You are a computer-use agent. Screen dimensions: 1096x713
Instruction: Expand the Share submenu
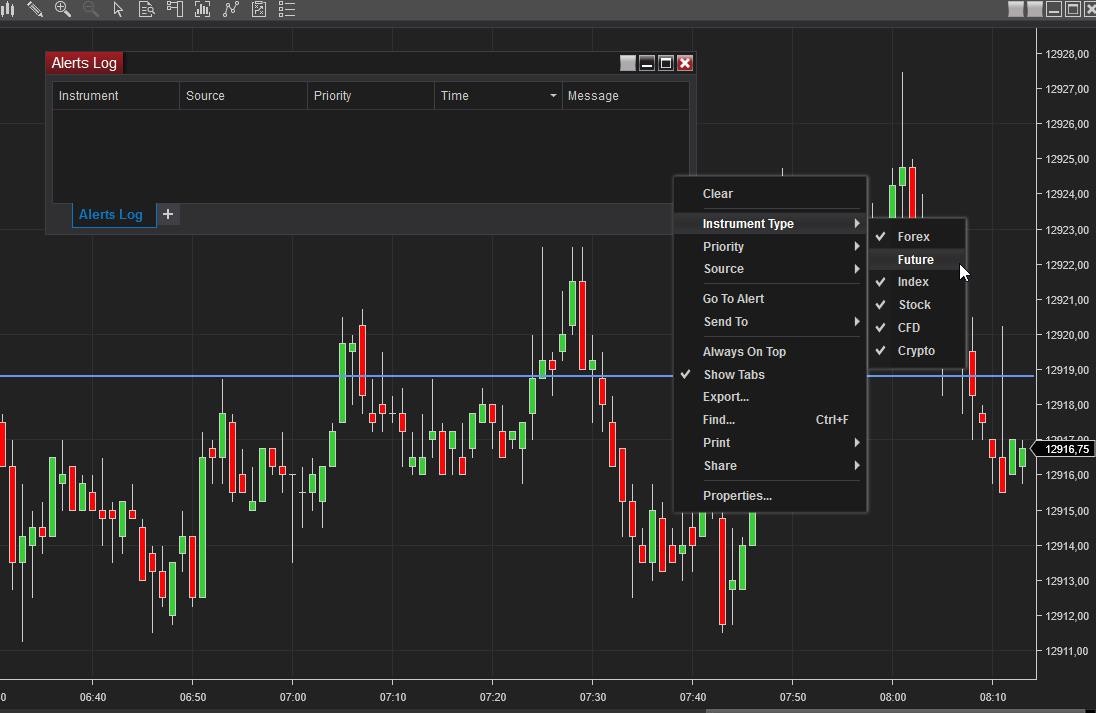(770, 466)
